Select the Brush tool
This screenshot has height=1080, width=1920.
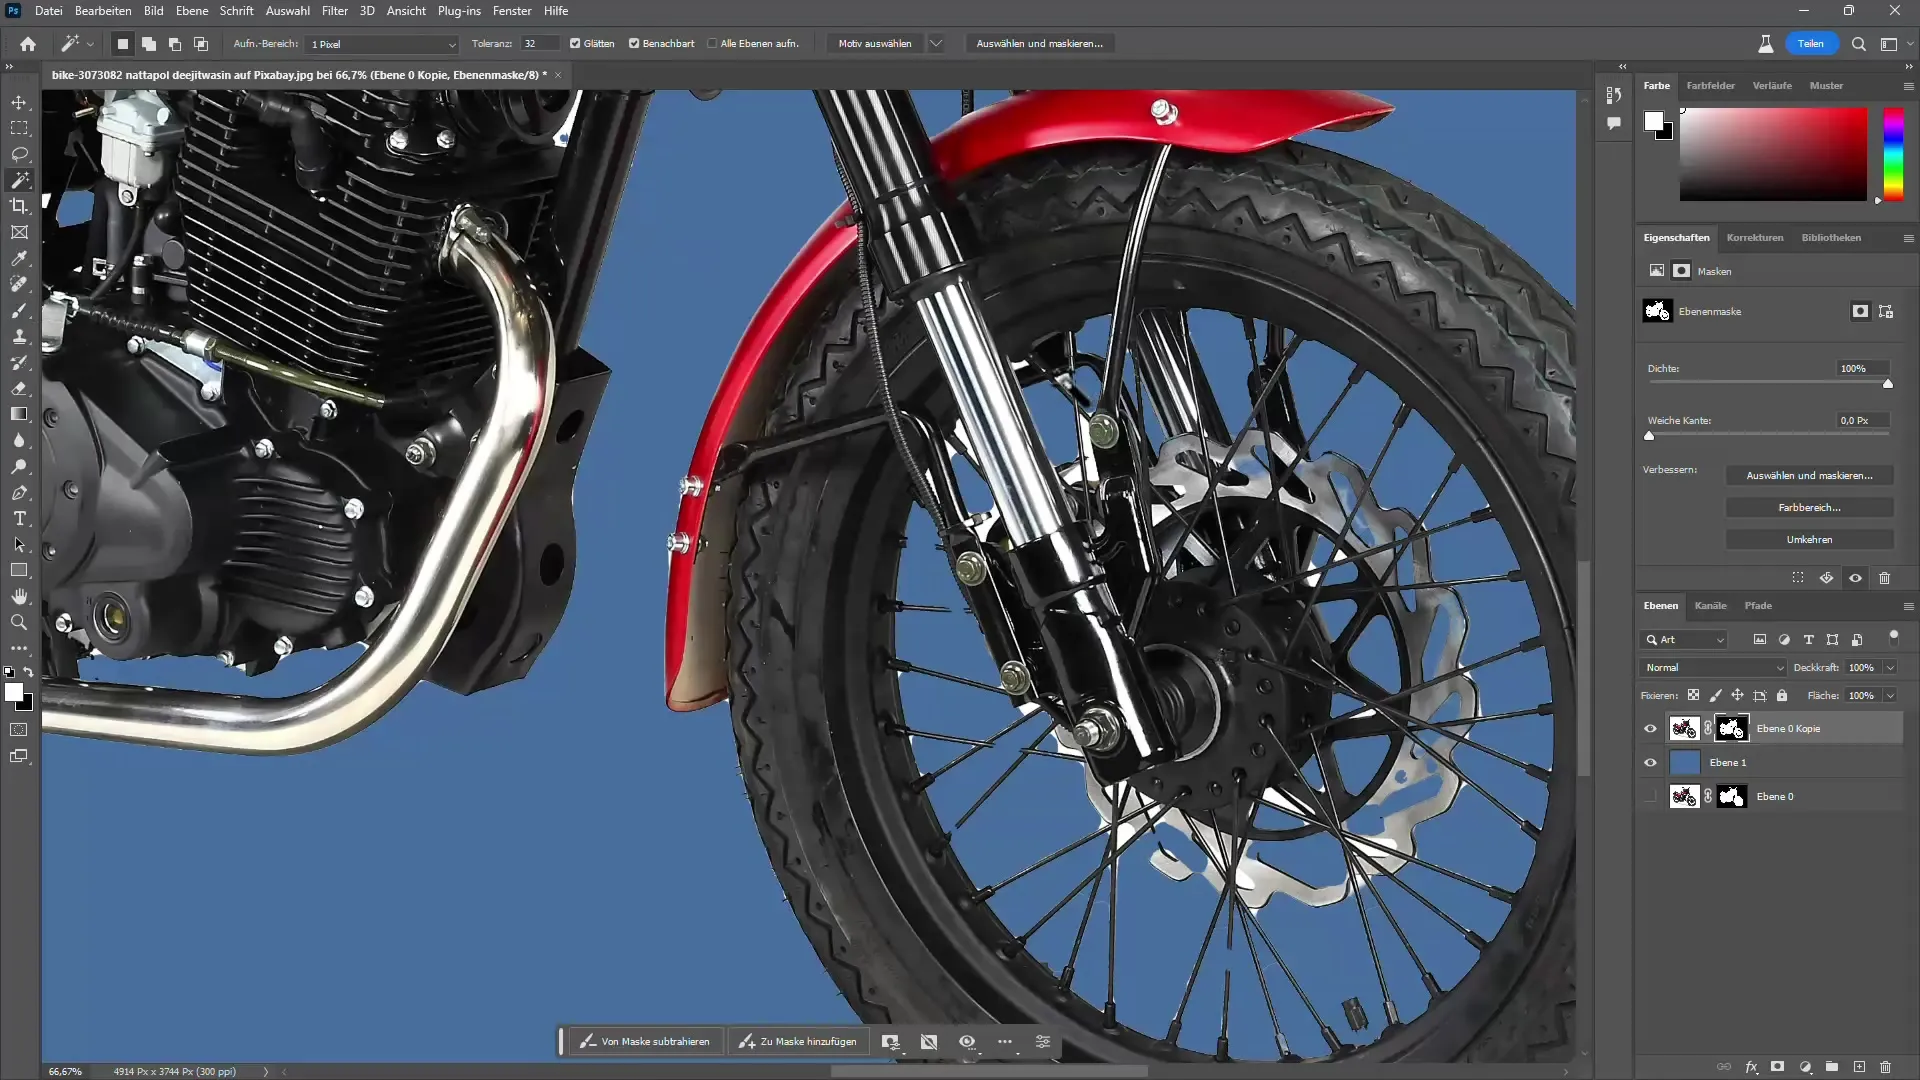[x=20, y=311]
